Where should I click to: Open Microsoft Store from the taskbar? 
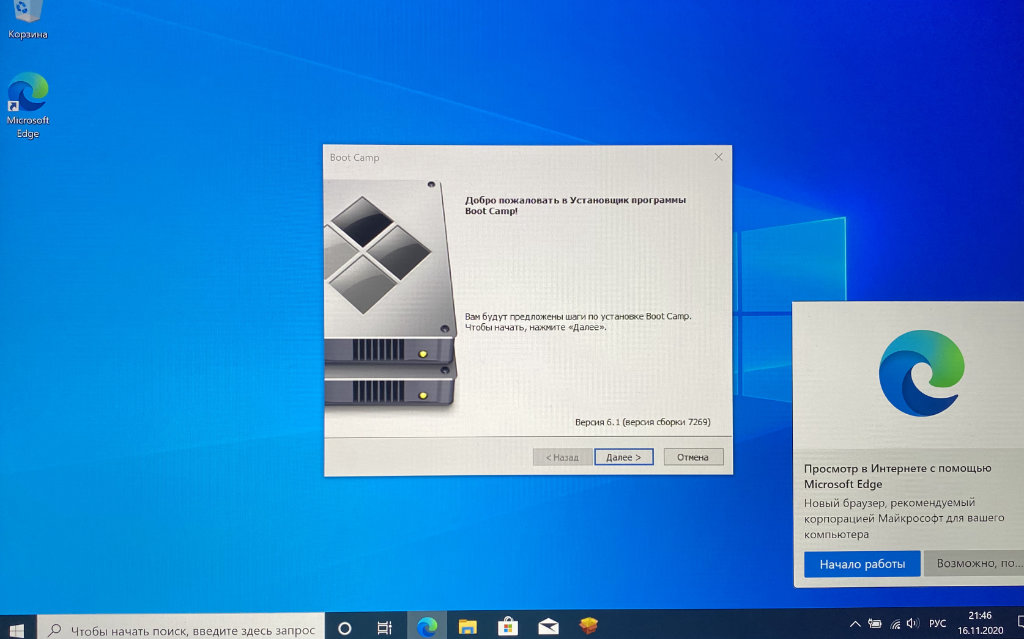[508, 627]
